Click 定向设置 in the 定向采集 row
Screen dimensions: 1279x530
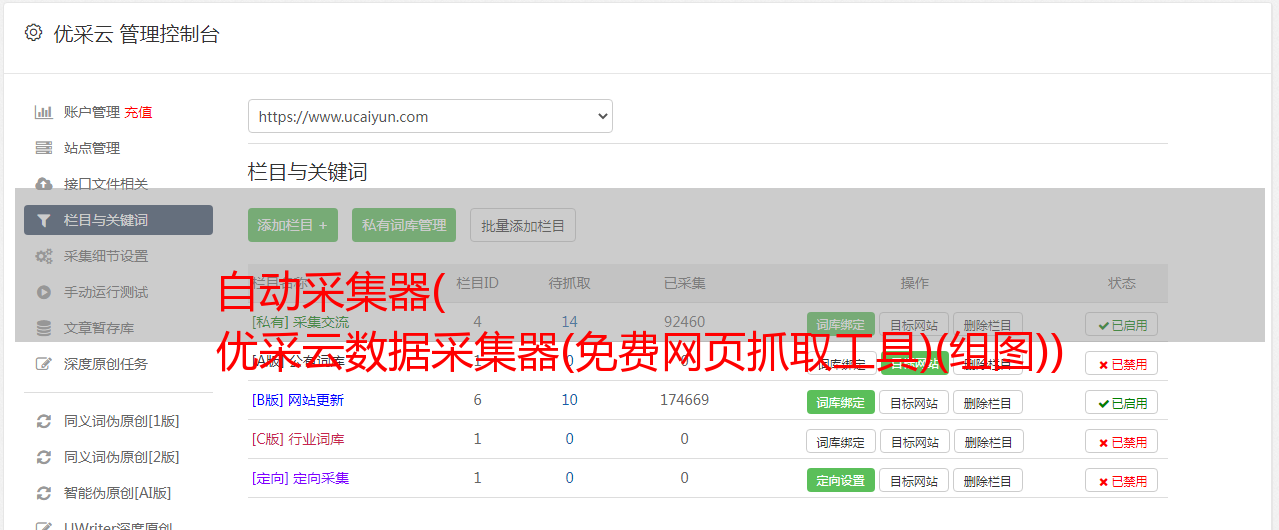(x=840, y=480)
